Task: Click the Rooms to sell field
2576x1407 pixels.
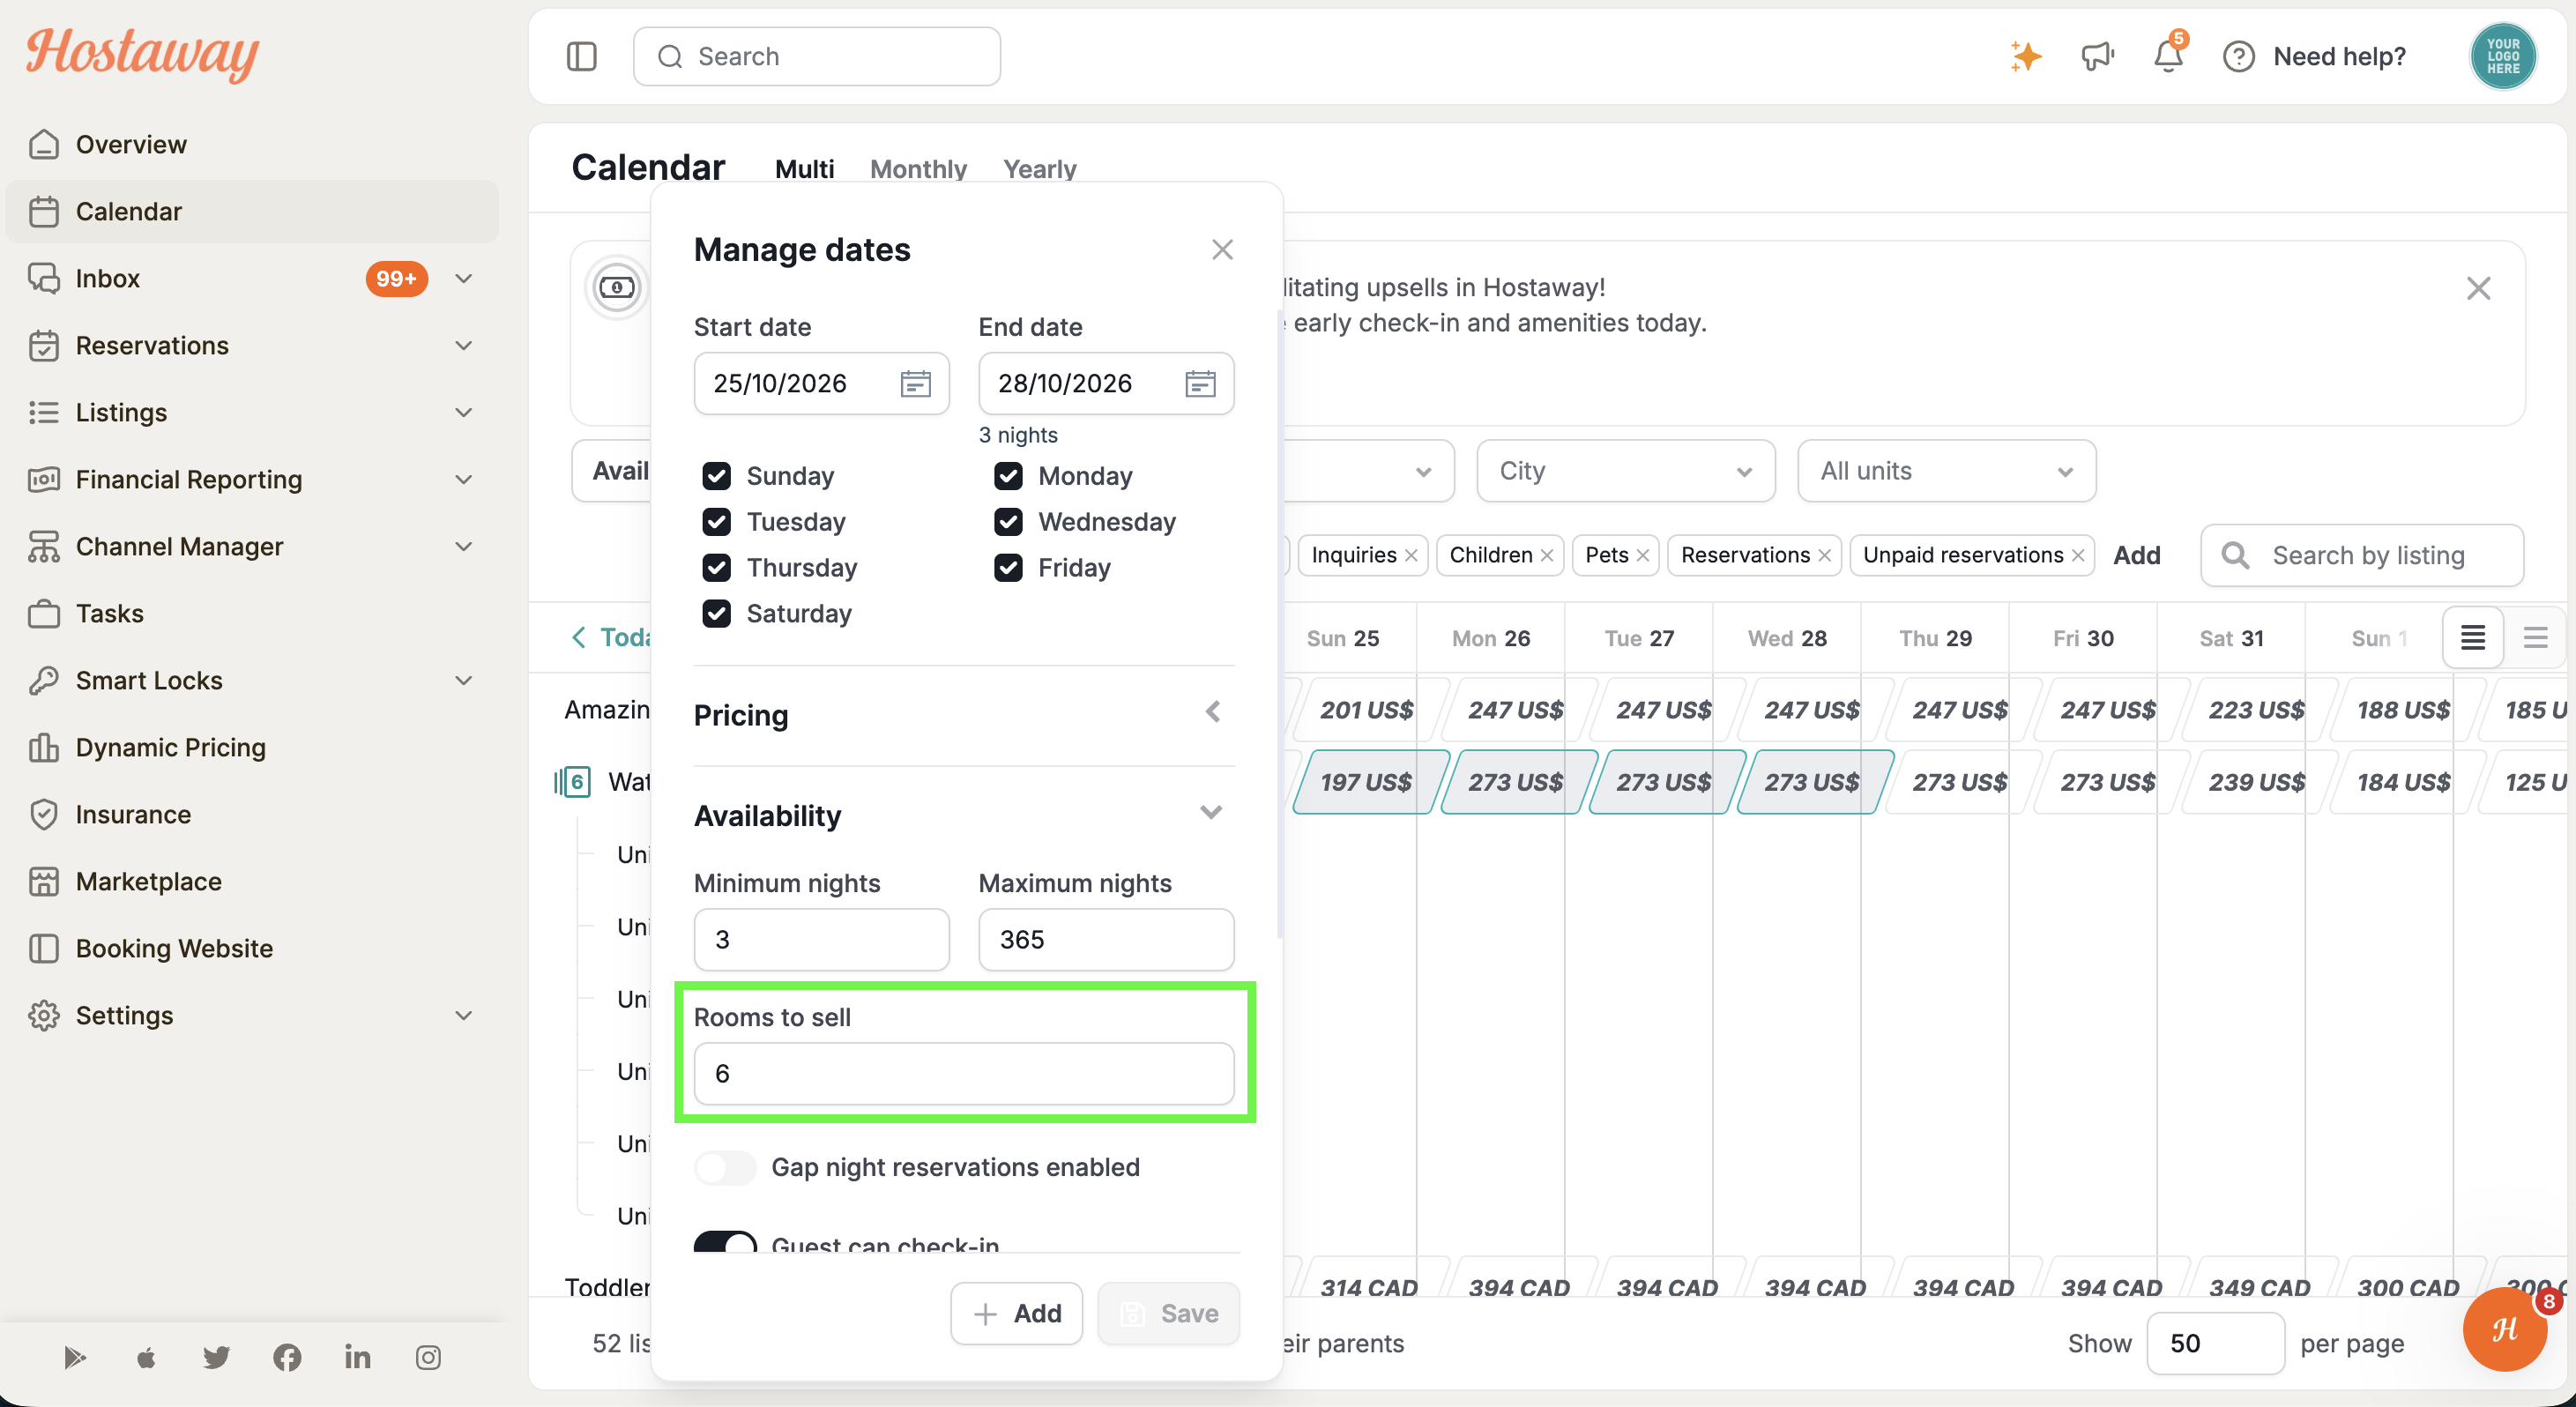Action: tap(963, 1073)
